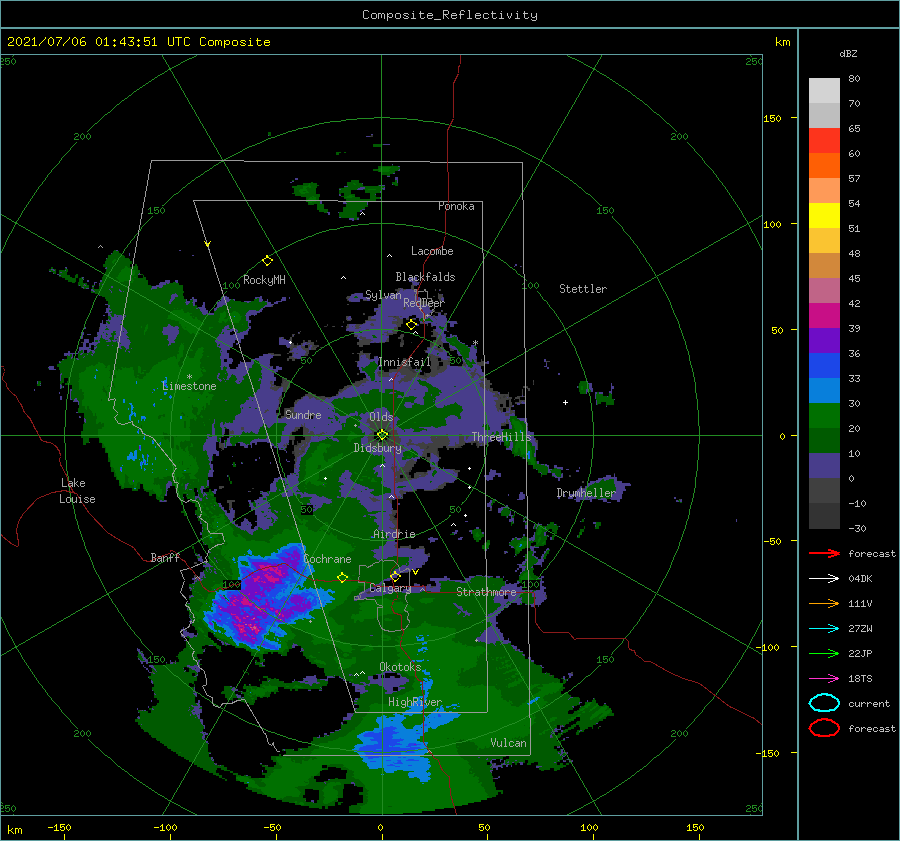
Task: Click the Lake Louise label
Action: coord(77,491)
